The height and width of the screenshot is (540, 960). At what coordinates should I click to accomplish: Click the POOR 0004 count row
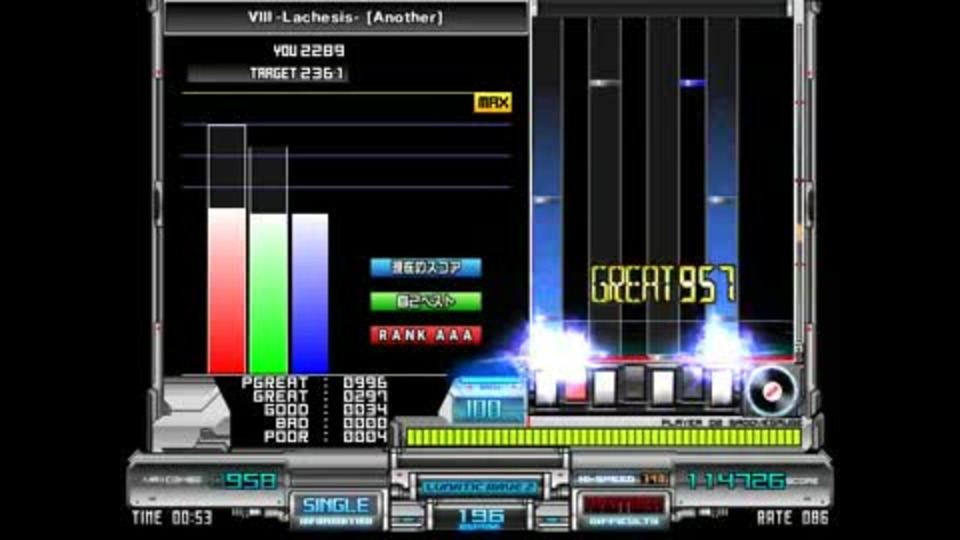tap(325, 437)
